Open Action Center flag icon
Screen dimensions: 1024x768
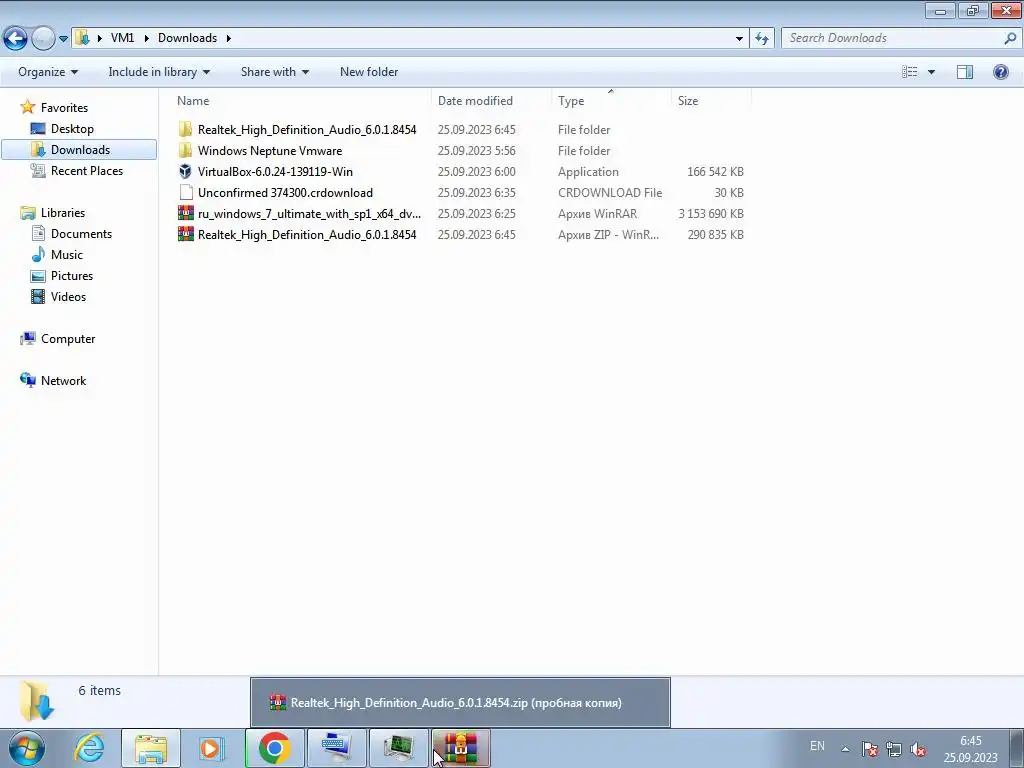pos(869,749)
